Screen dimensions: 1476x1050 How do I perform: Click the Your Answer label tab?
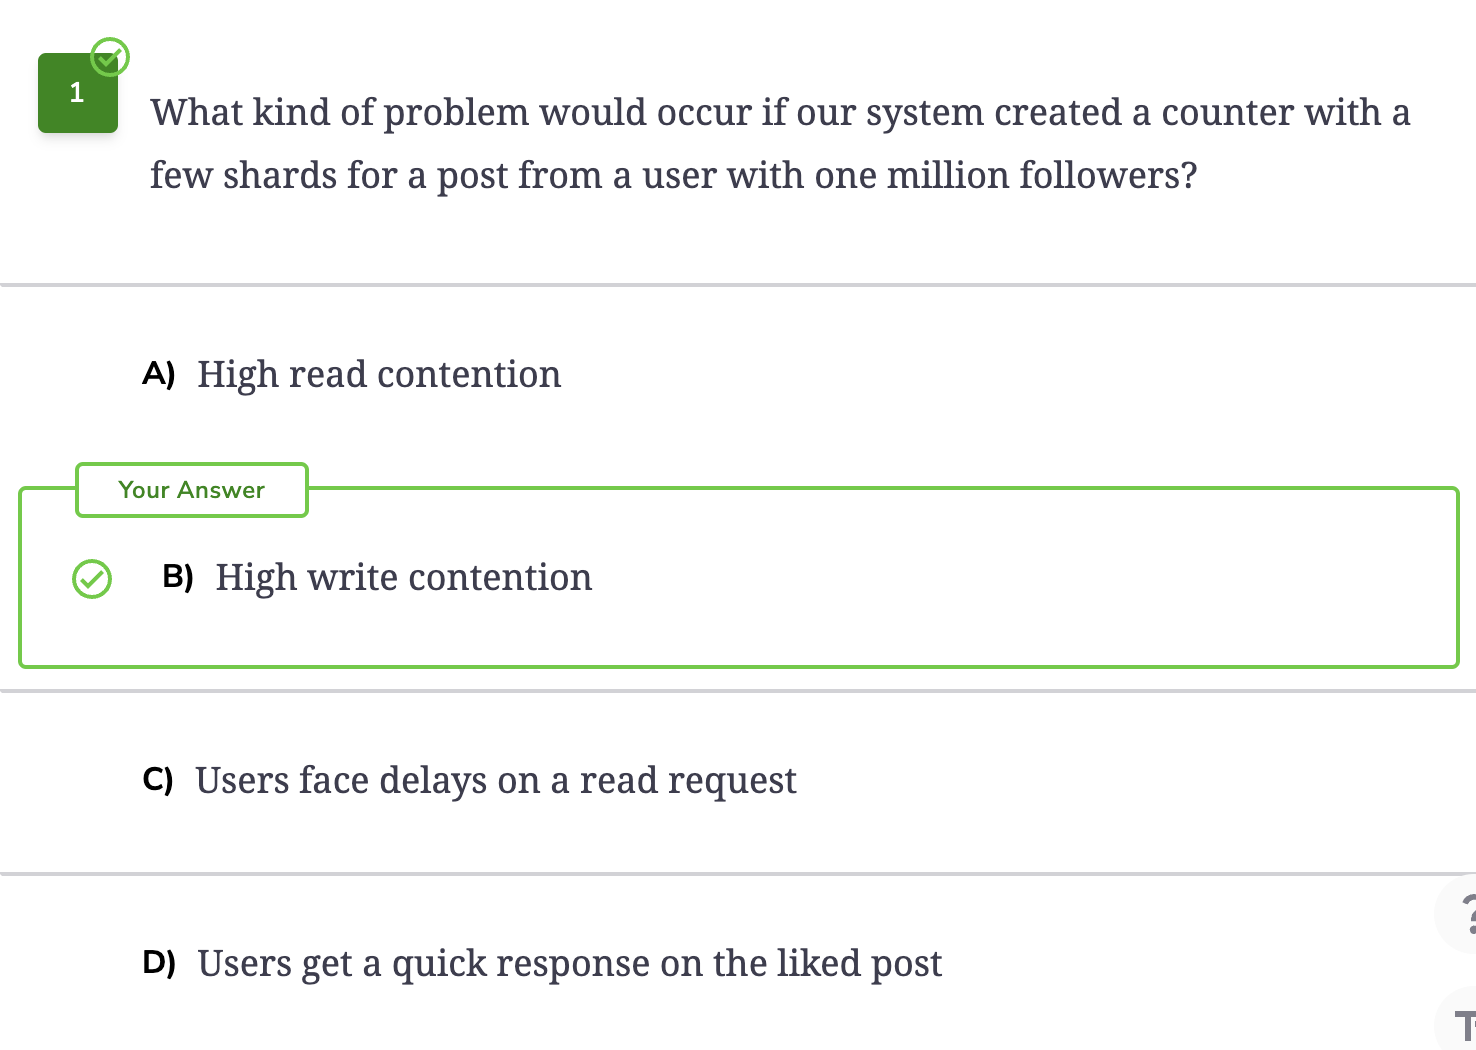tap(192, 490)
